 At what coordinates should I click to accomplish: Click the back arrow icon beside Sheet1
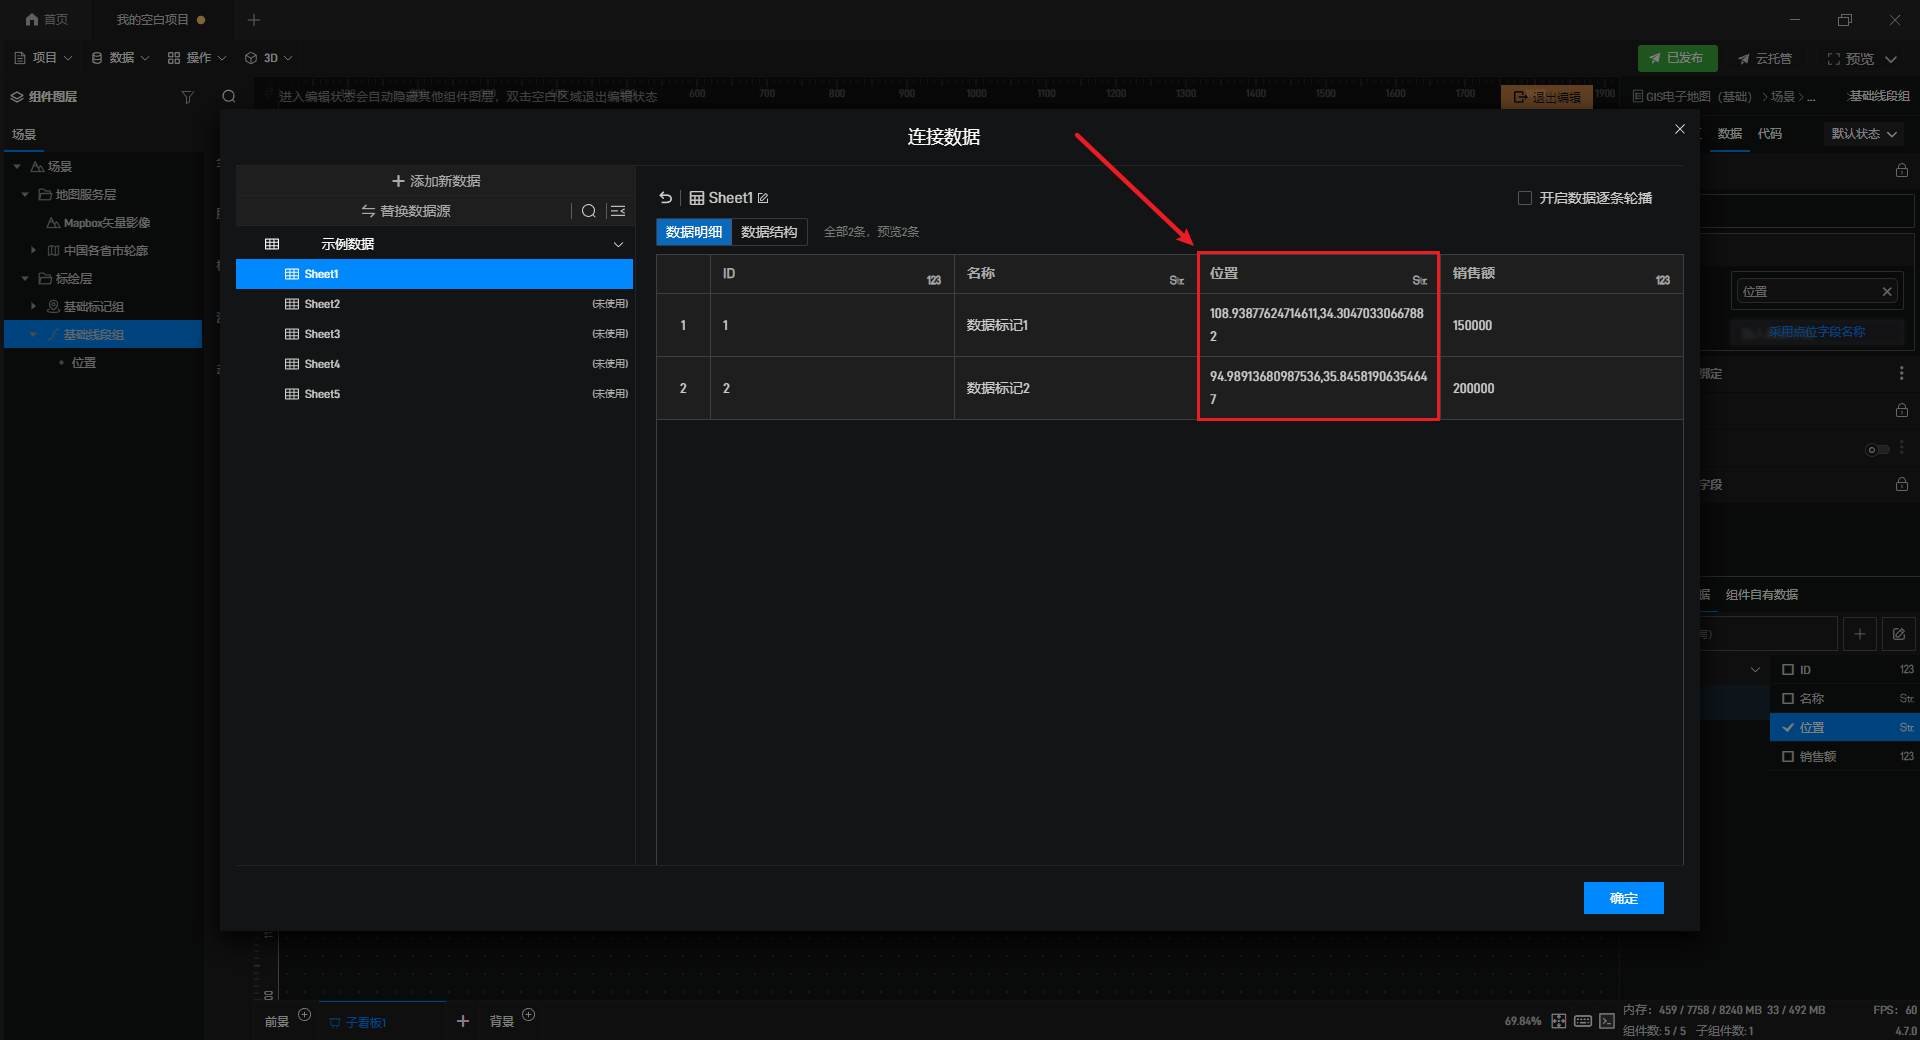(666, 198)
